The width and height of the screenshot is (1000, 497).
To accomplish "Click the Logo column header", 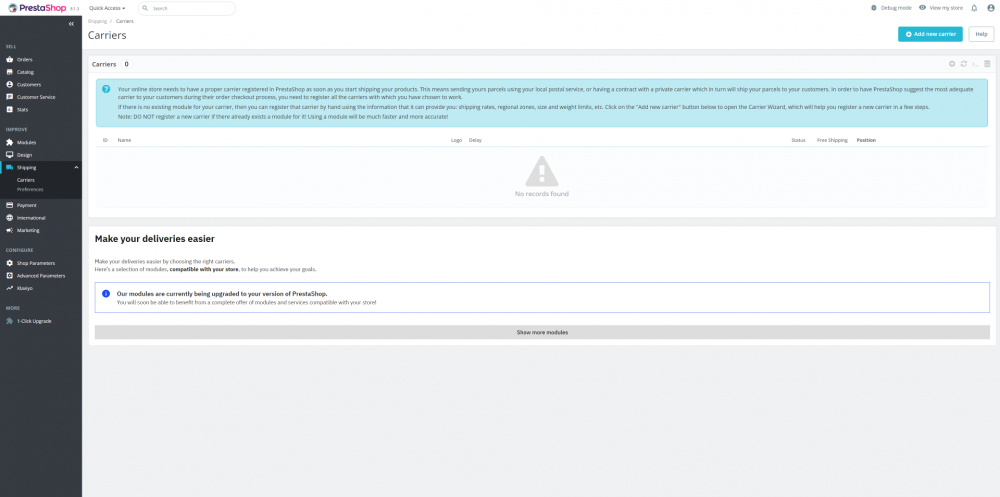I will click(456, 140).
